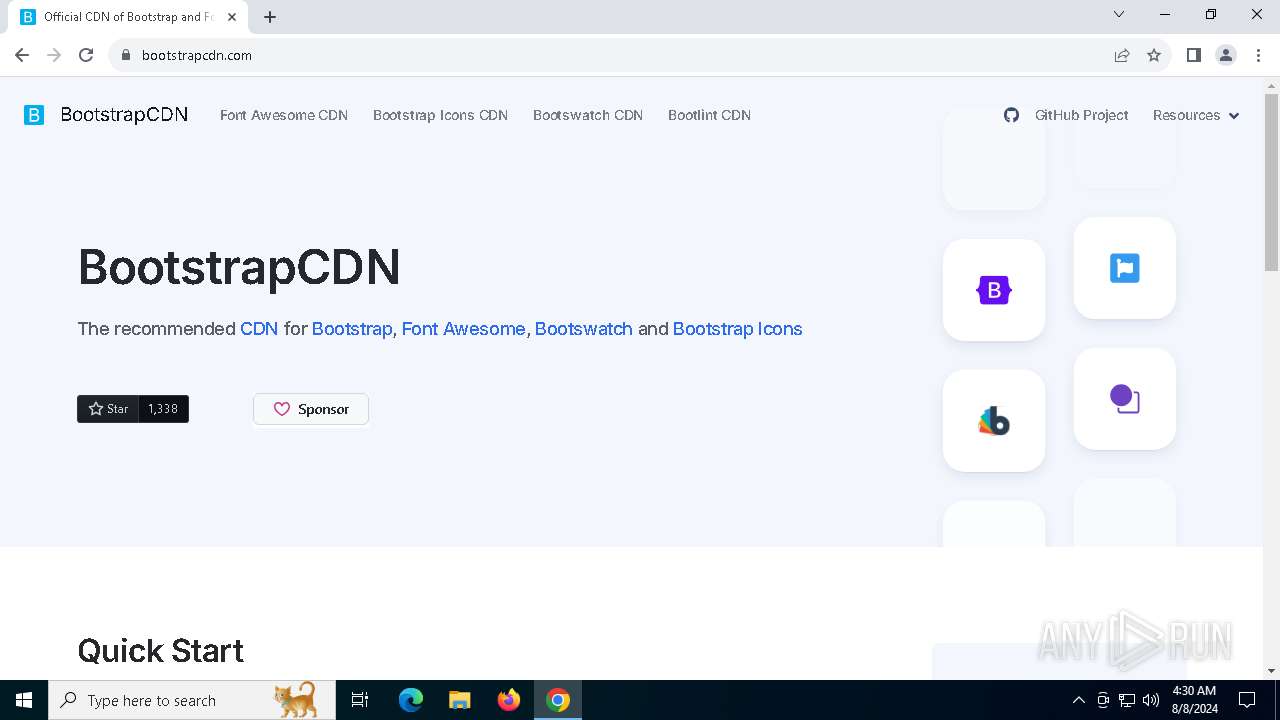Click the page vertical scrollbar thumb

point(1271,182)
